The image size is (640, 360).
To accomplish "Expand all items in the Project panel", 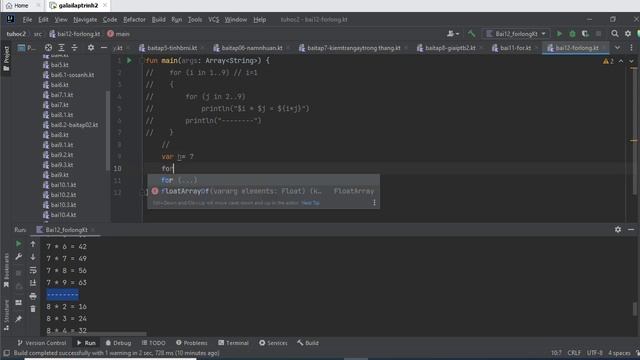I will tap(61, 48).
